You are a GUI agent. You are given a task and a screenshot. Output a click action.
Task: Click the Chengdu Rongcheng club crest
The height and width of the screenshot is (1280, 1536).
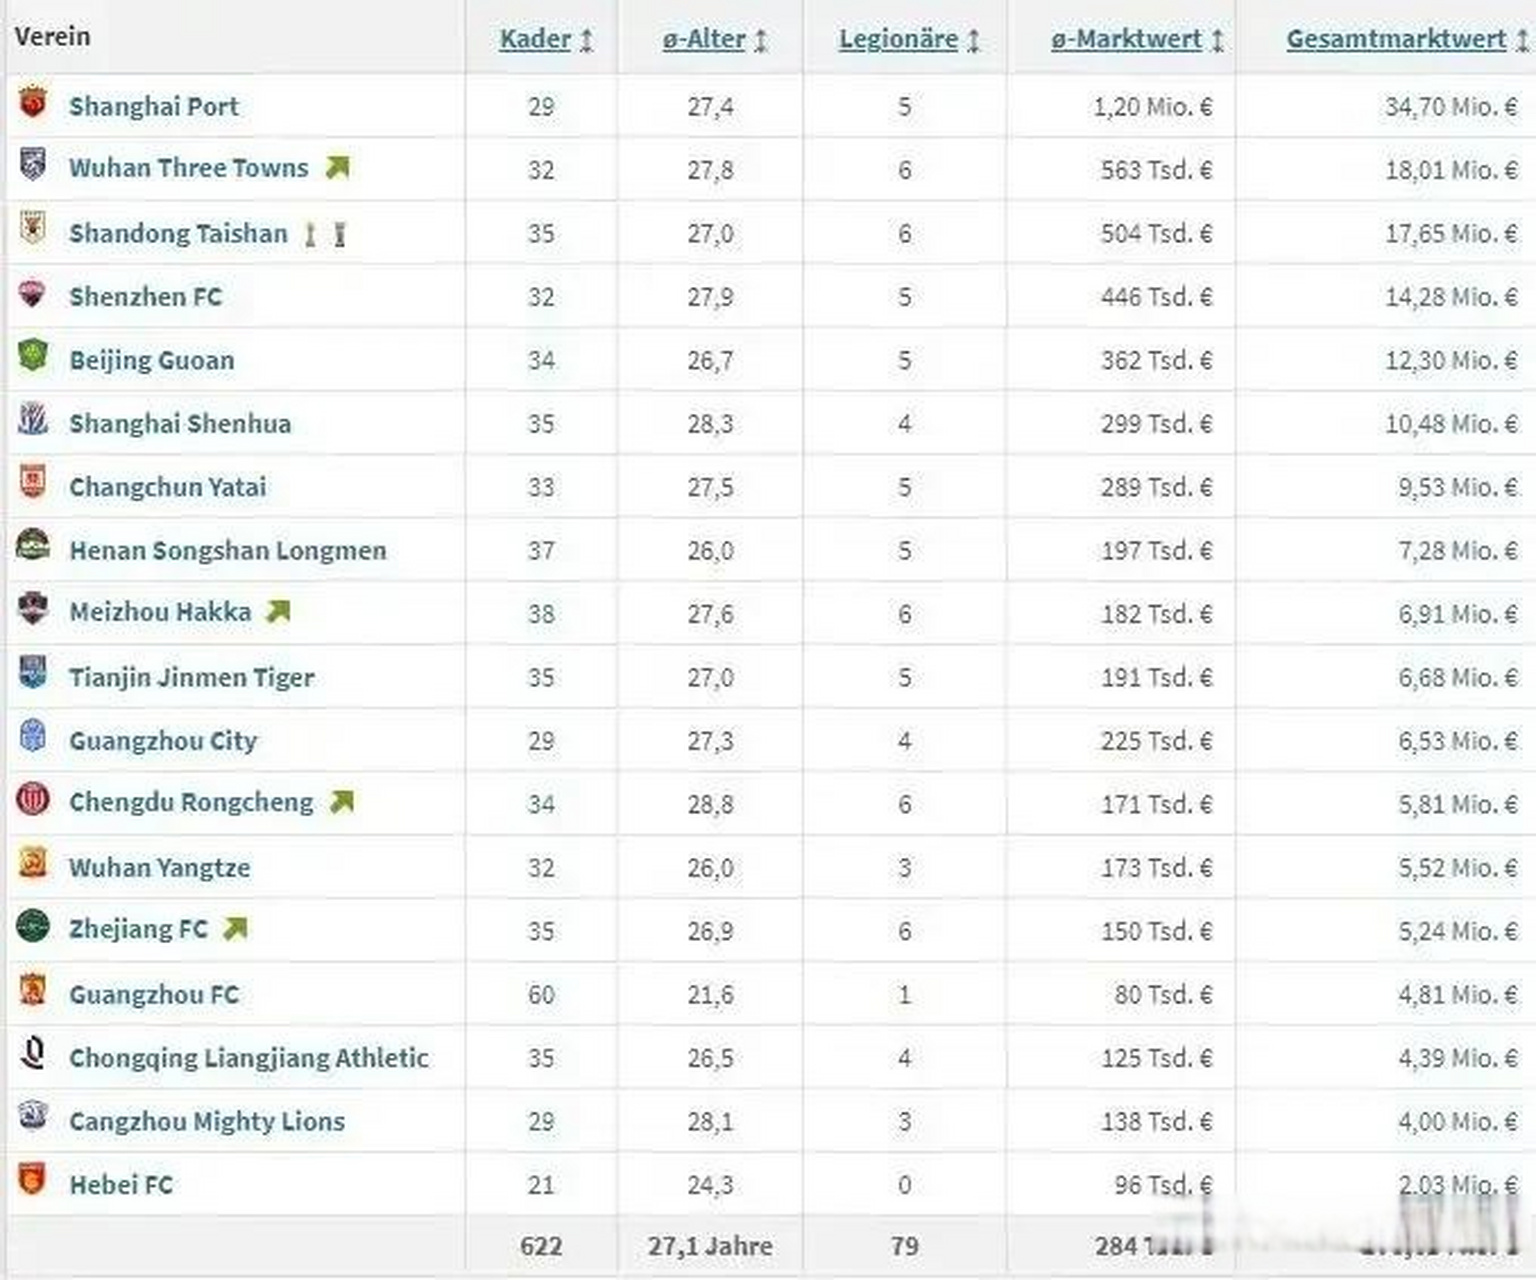(x=33, y=800)
